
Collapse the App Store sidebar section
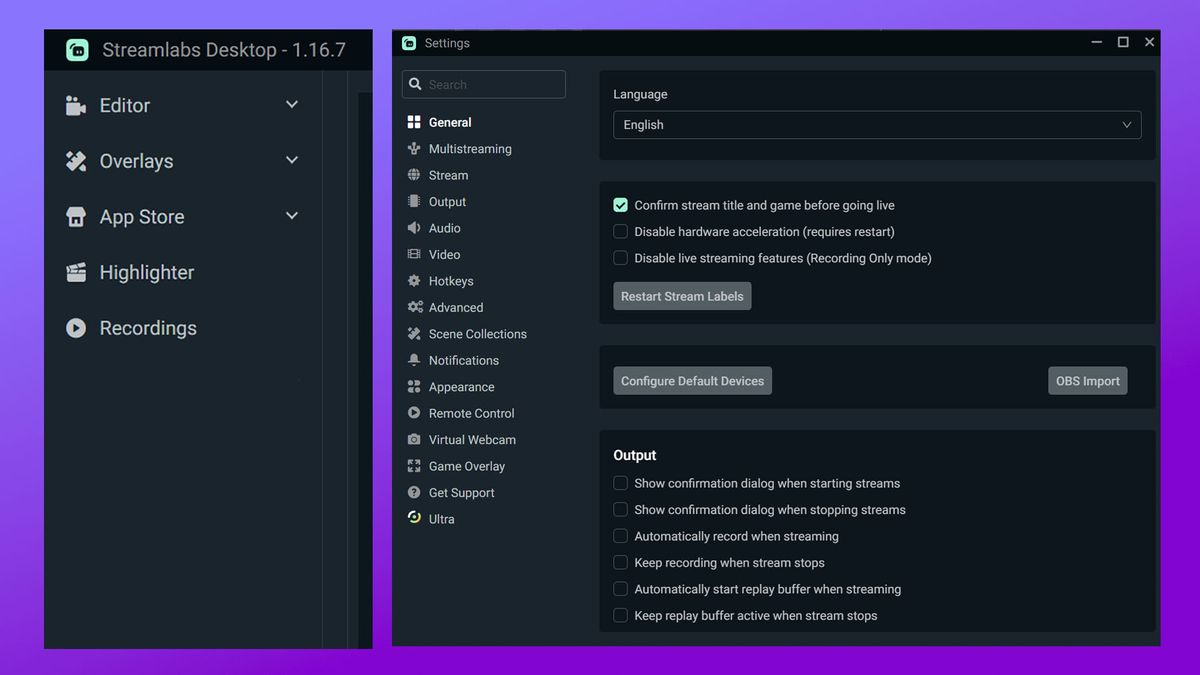292,216
